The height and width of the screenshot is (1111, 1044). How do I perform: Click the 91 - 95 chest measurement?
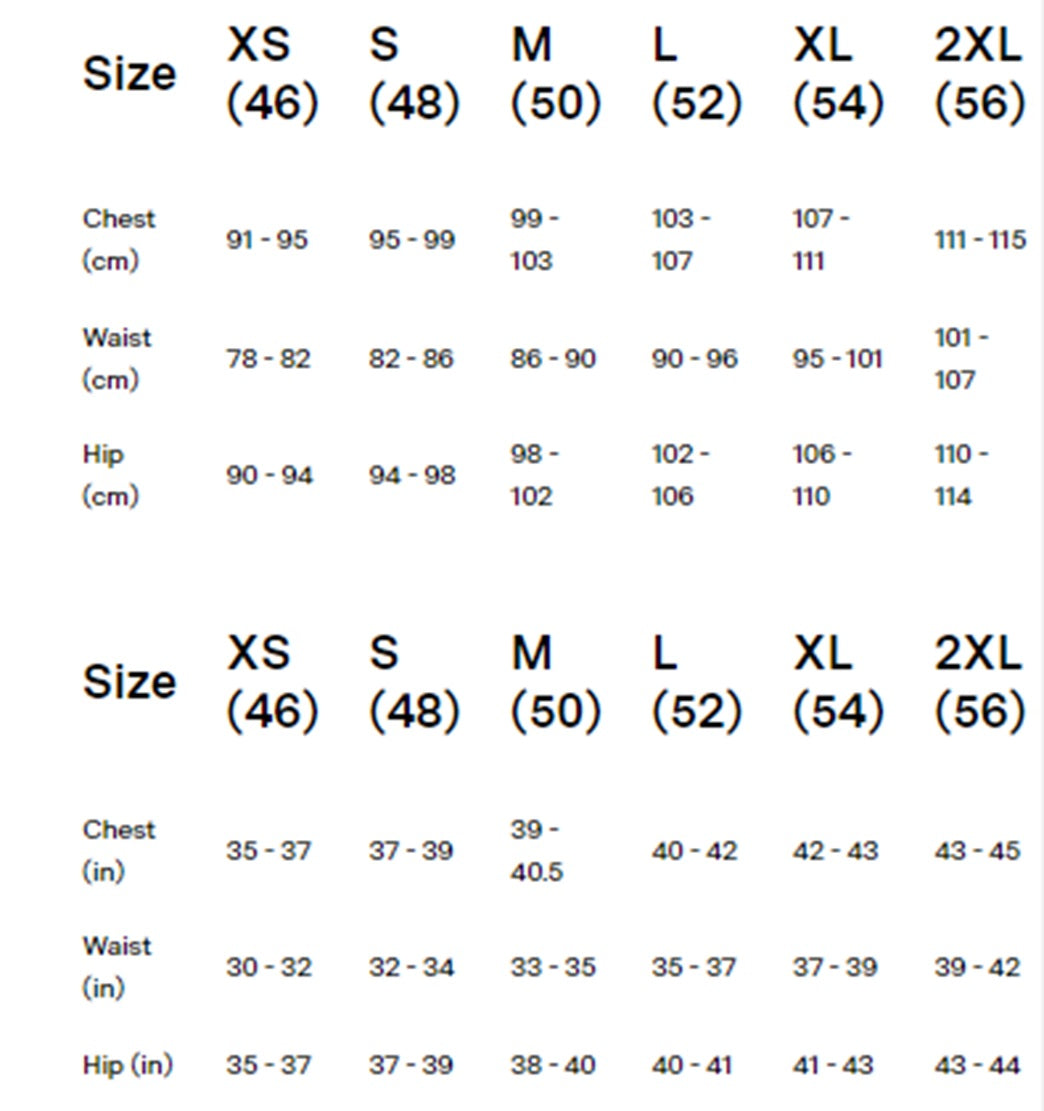267,240
